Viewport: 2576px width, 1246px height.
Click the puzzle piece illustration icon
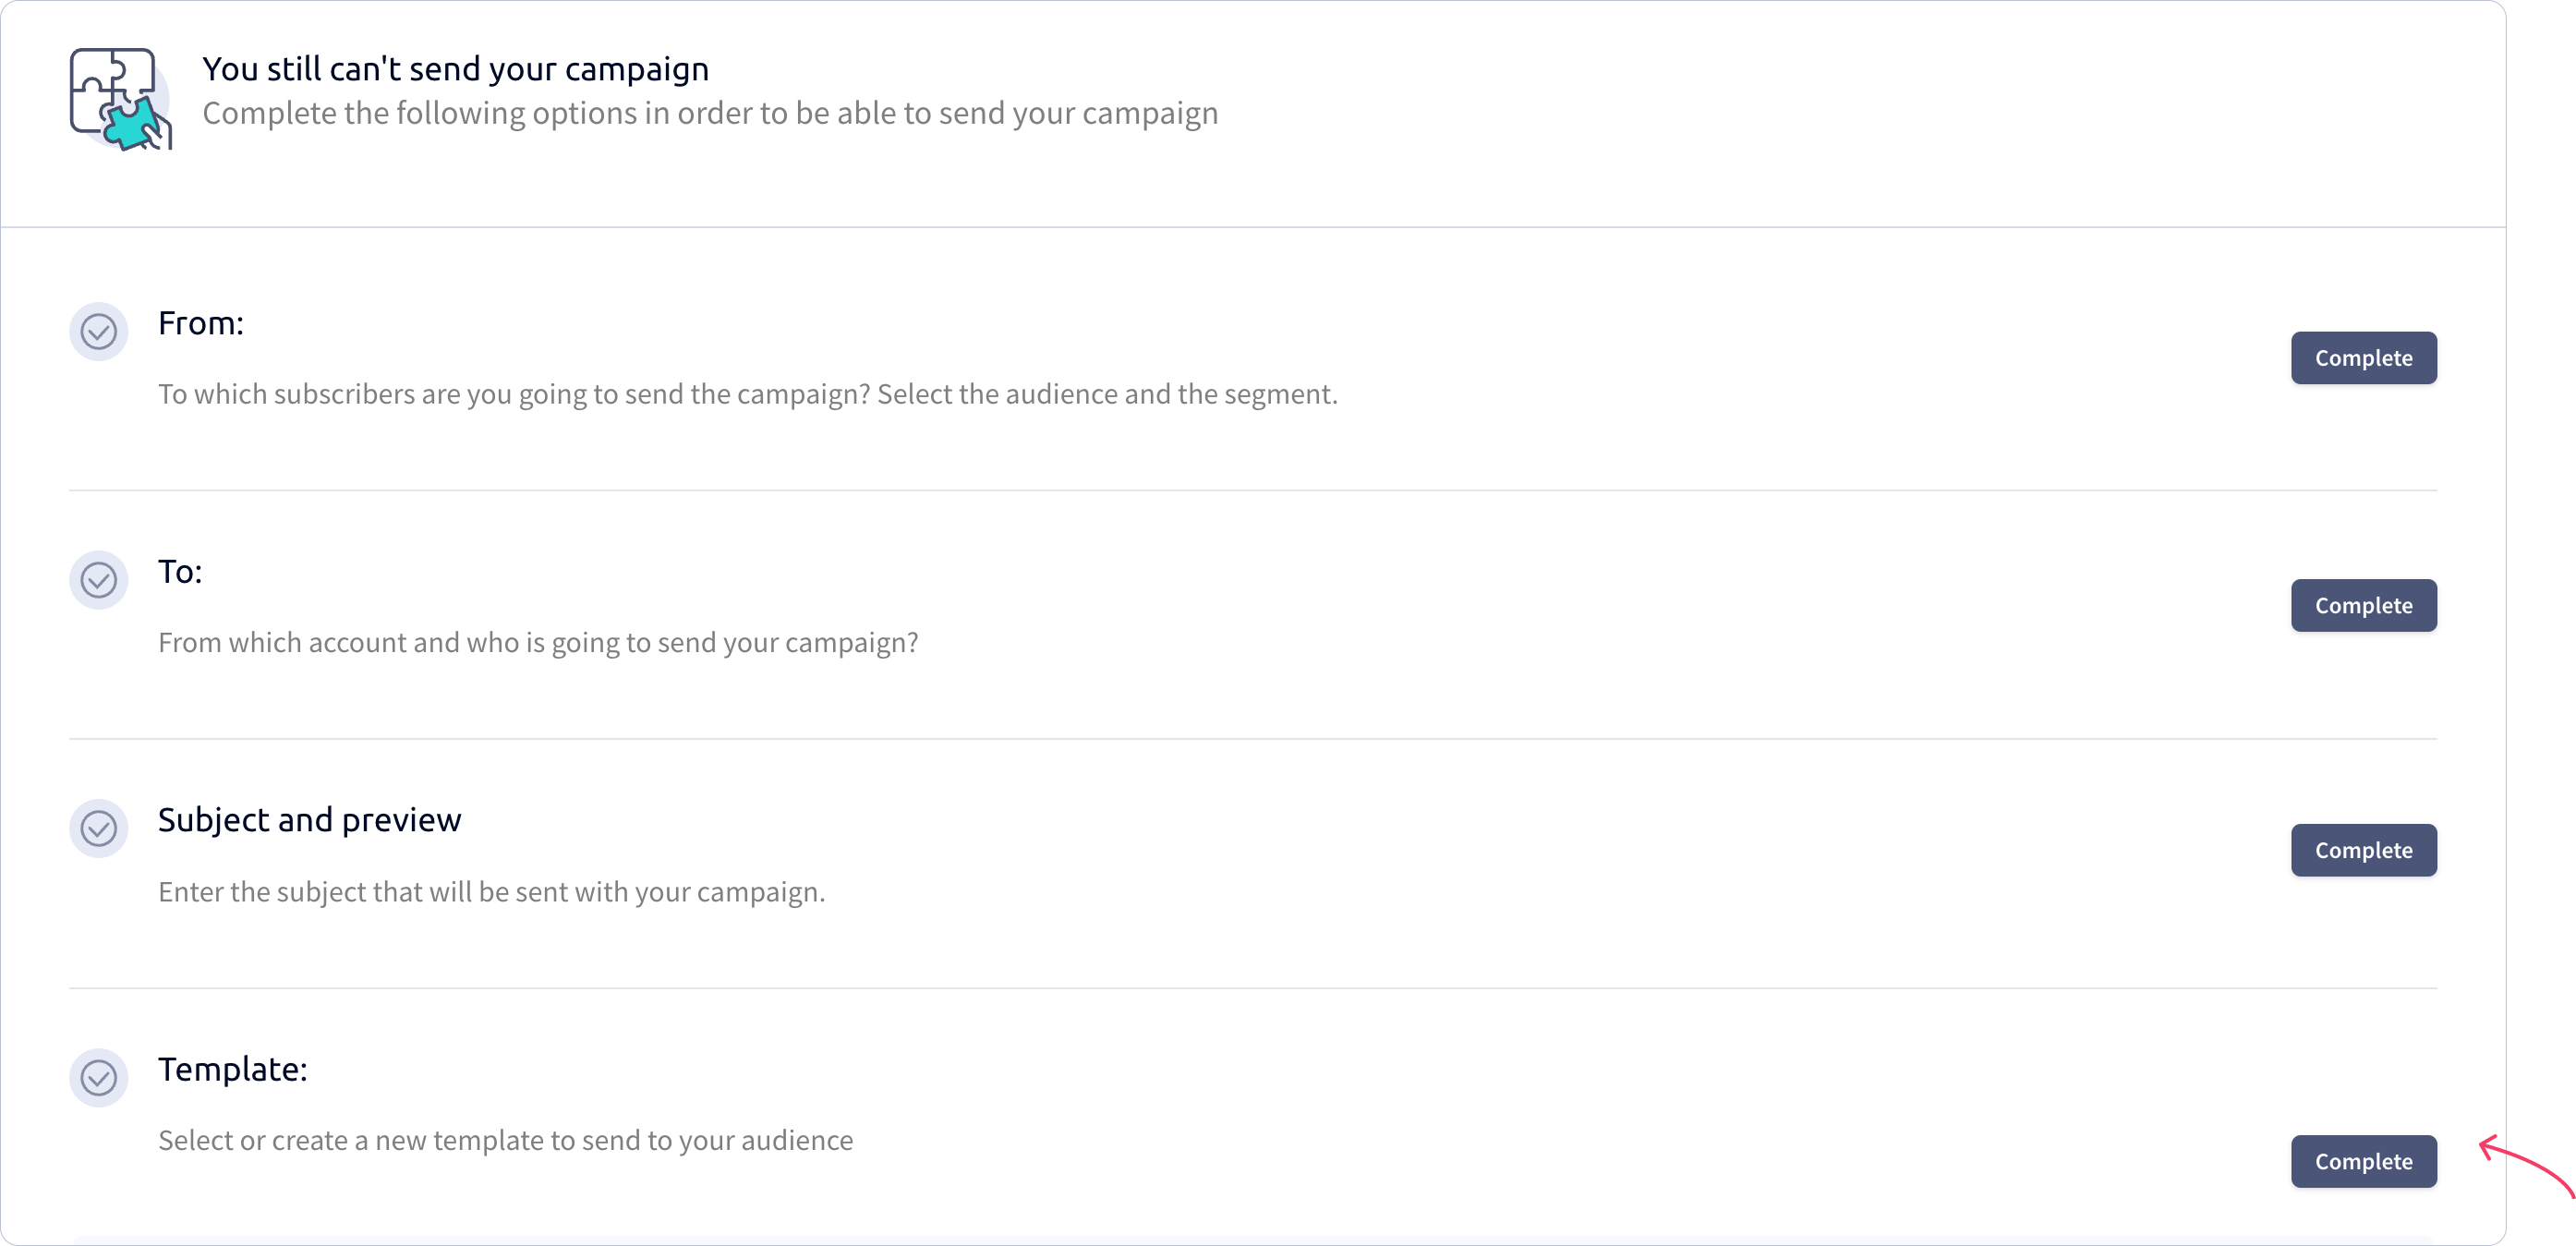121,99
